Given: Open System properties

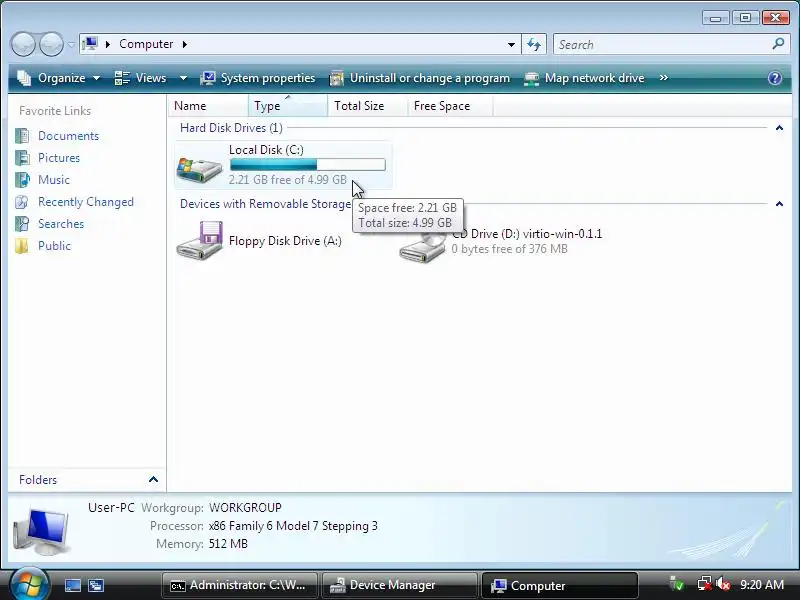Looking at the screenshot, I should coord(258,78).
